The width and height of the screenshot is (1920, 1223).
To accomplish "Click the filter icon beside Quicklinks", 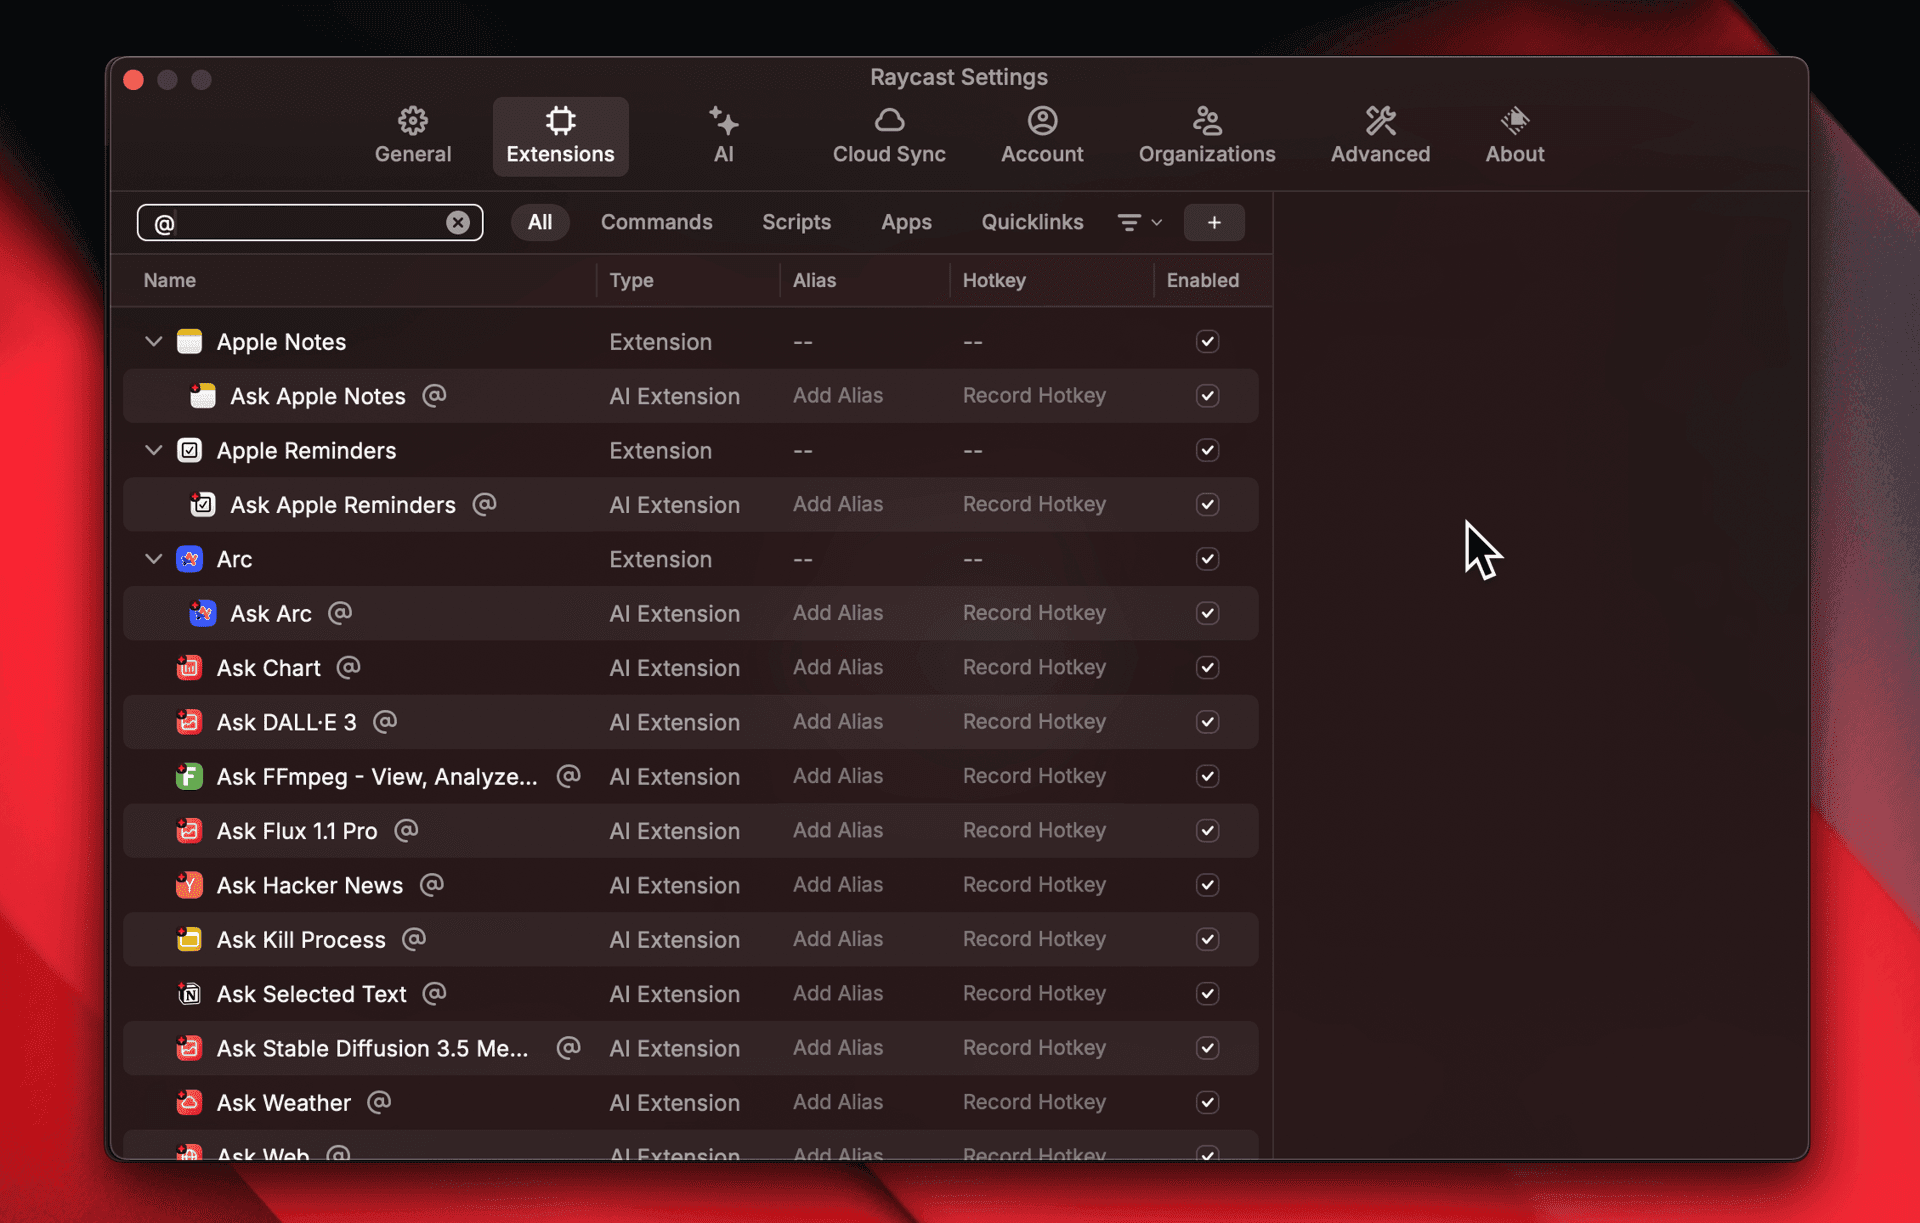I will 1131,222.
